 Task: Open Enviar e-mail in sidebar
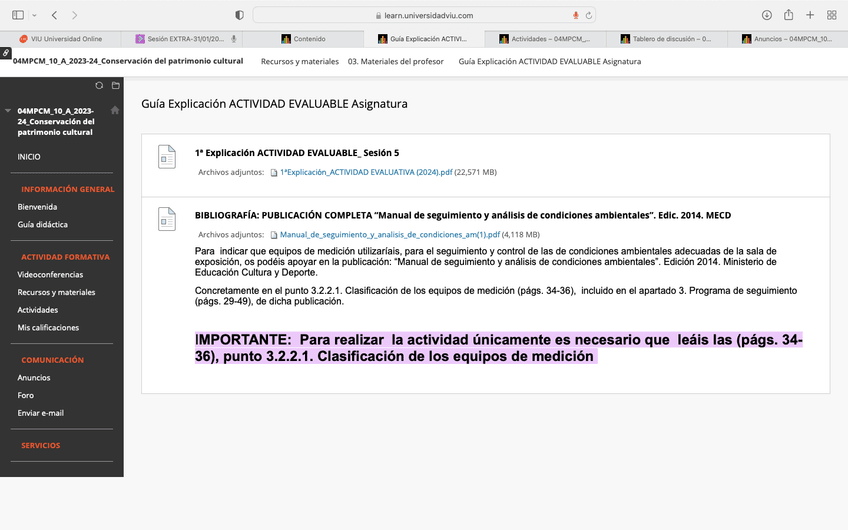(41, 413)
